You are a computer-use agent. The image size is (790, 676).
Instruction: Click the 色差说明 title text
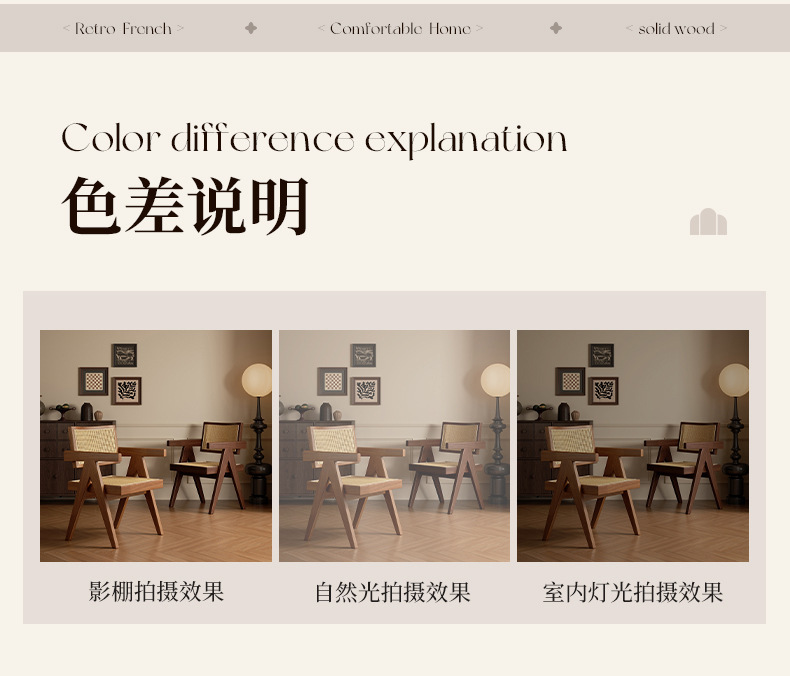(x=185, y=206)
